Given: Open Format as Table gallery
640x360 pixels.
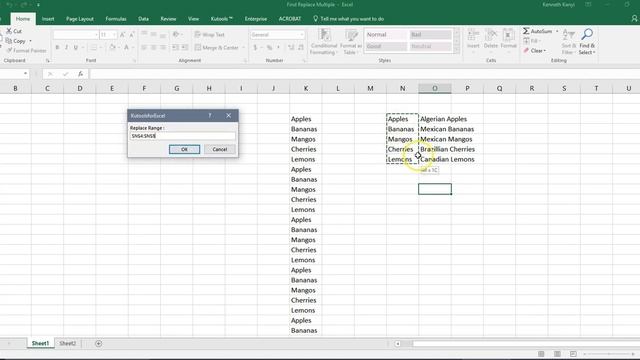Looking at the screenshot, I should 351,42.
